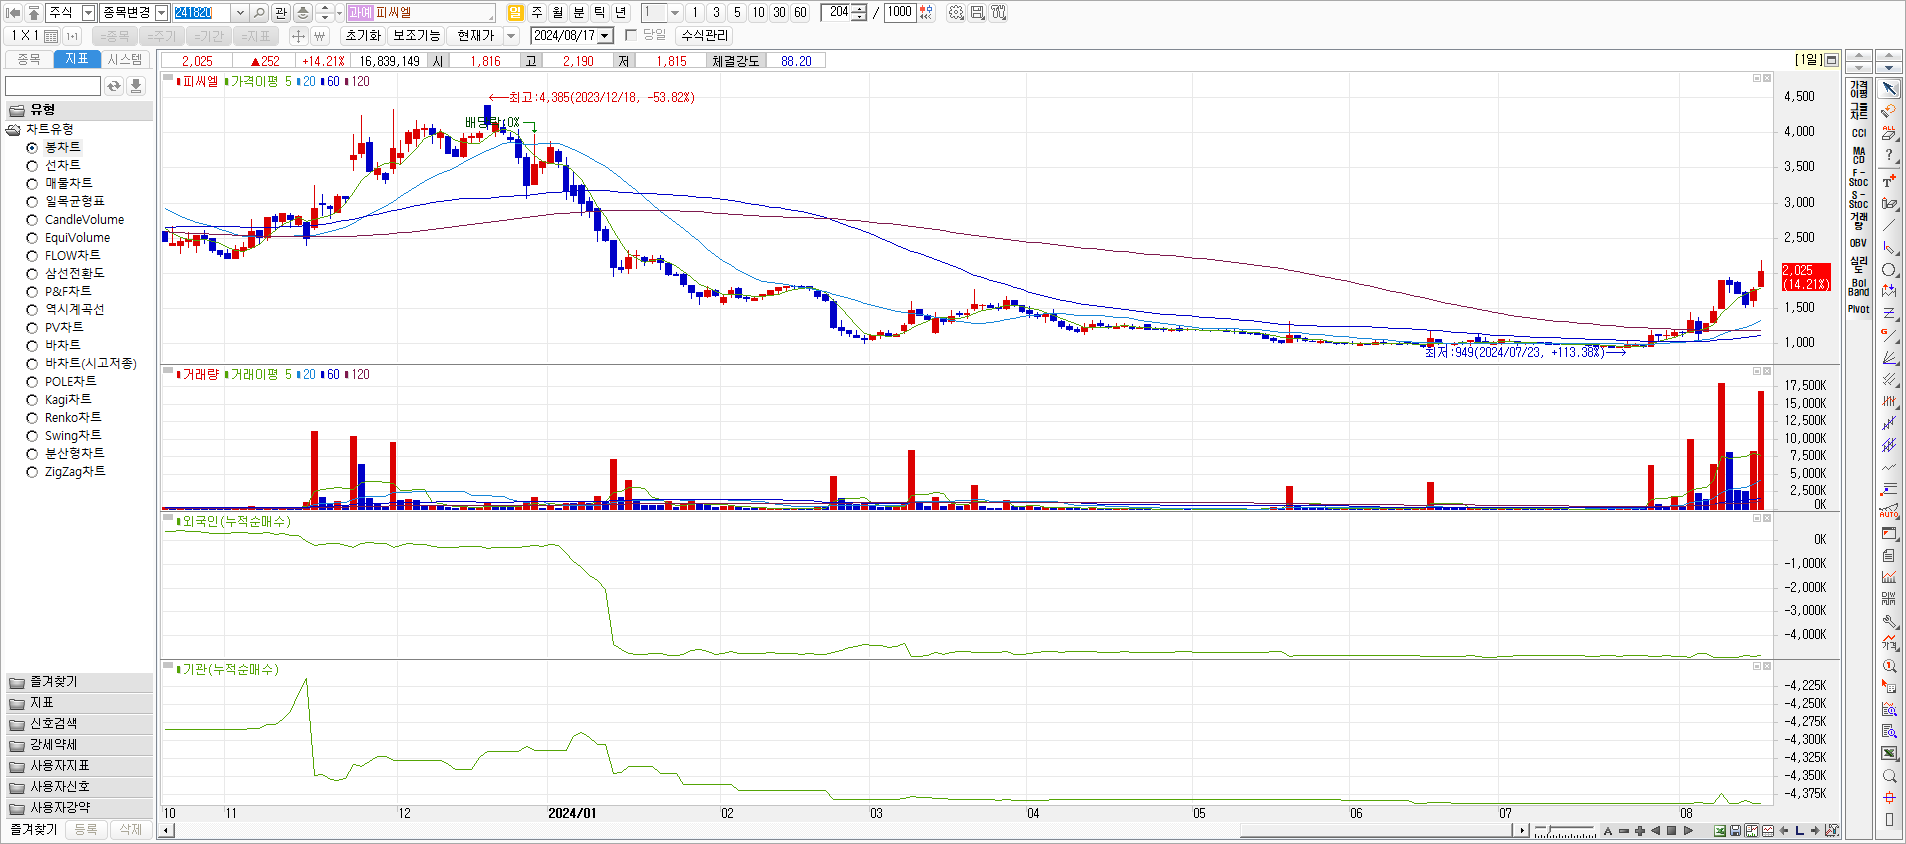Screen dimensions: 1906x844
Task: Click the 수식관리 button
Action: tap(705, 36)
